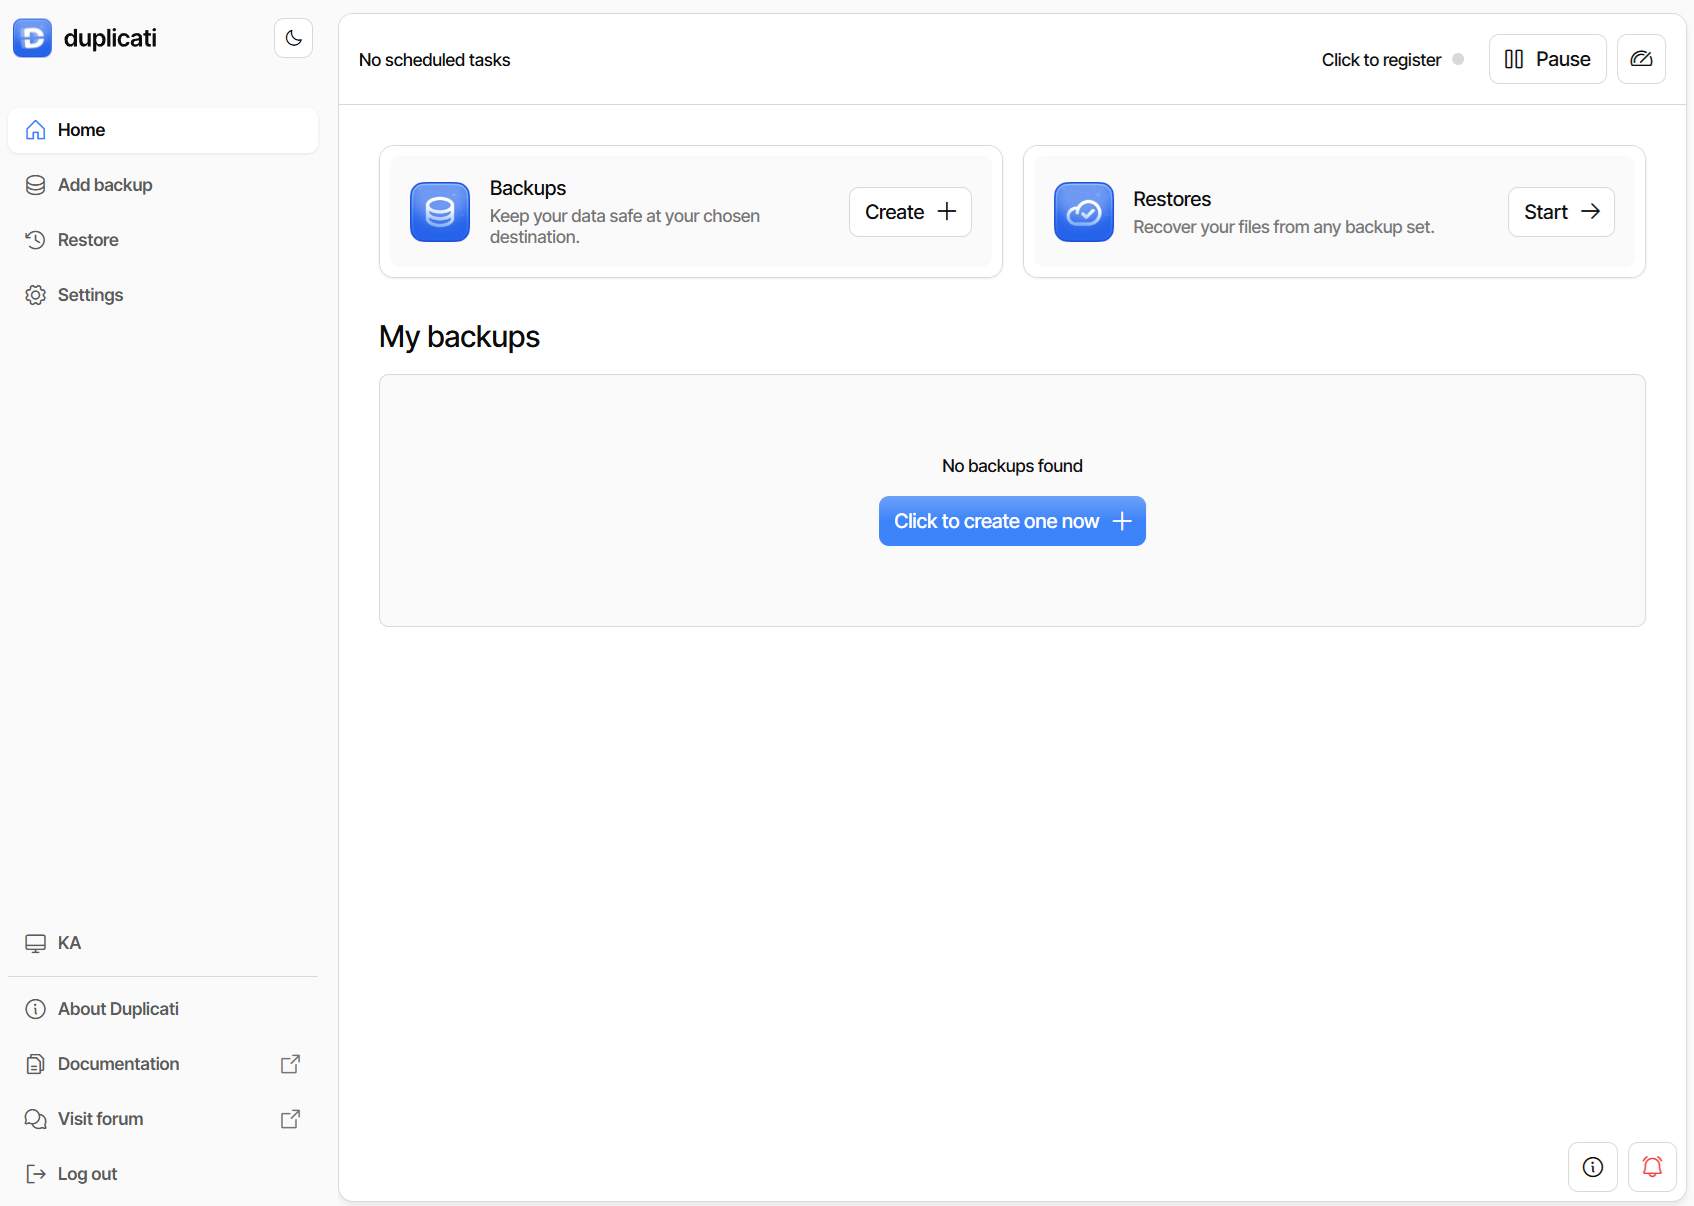Open the throttle settings icon top right
The height and width of the screenshot is (1206, 1694).
(1641, 58)
